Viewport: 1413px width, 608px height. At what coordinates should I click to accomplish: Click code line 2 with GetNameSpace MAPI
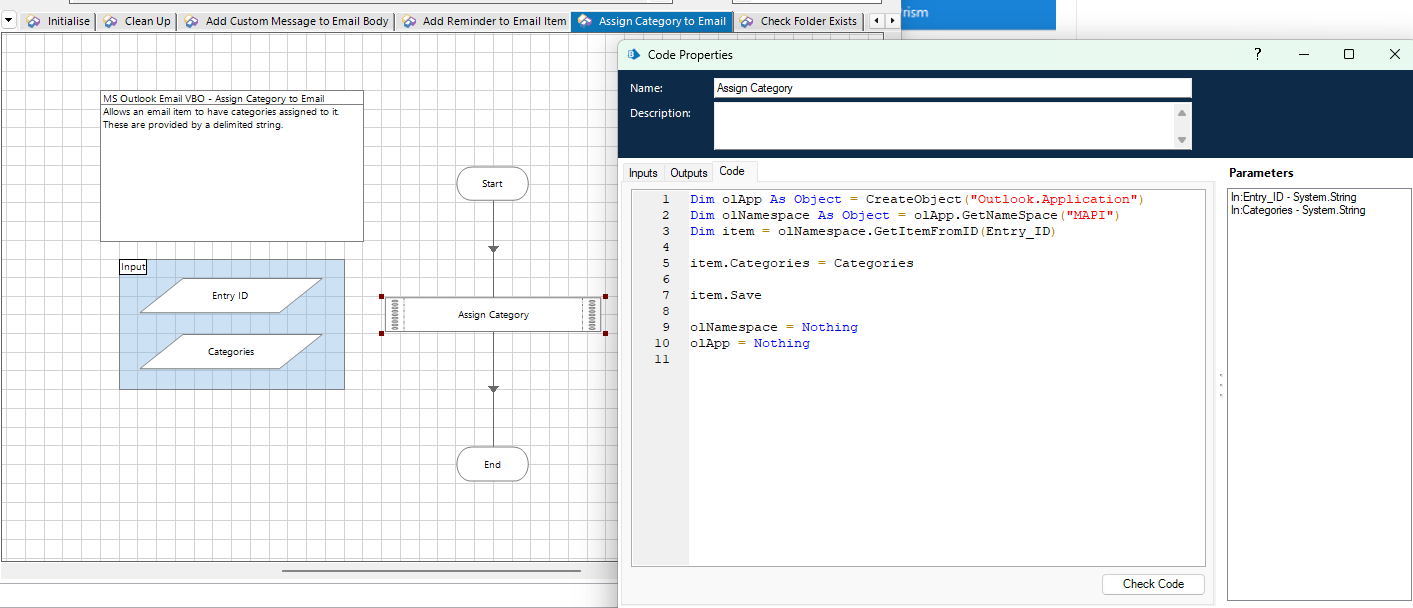[x=903, y=215]
